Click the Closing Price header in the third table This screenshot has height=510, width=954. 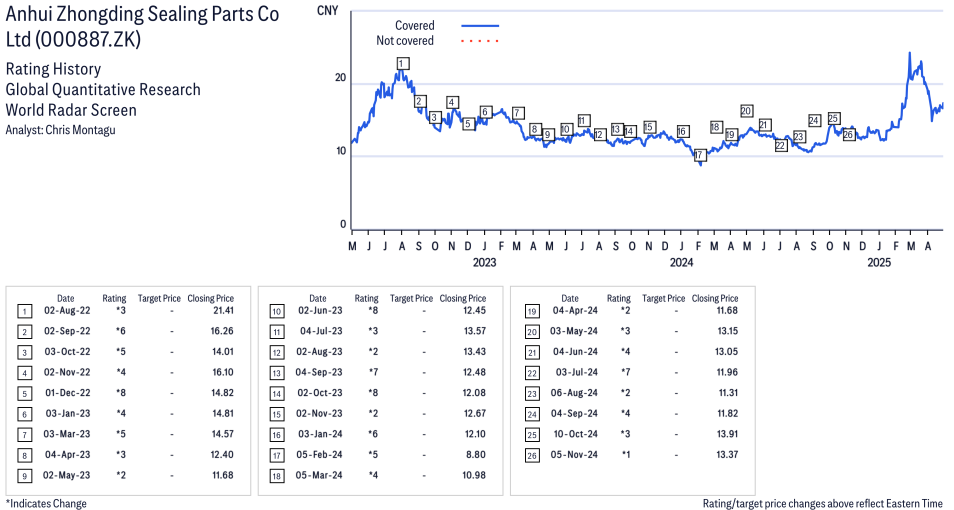tap(715, 298)
